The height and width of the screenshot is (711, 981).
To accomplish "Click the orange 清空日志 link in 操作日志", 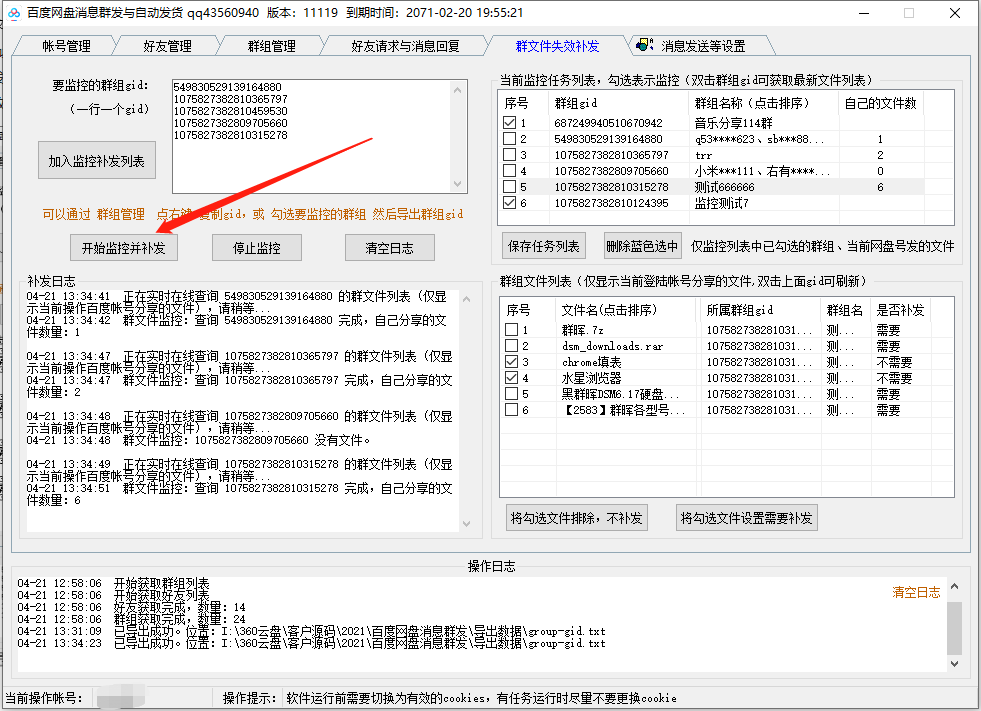I will (x=916, y=591).
